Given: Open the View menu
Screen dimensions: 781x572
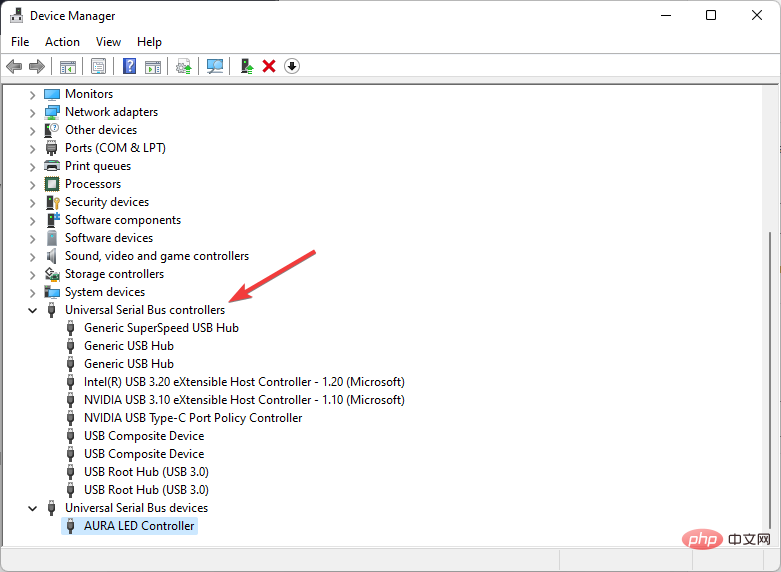Looking at the screenshot, I should pyautogui.click(x=108, y=42).
